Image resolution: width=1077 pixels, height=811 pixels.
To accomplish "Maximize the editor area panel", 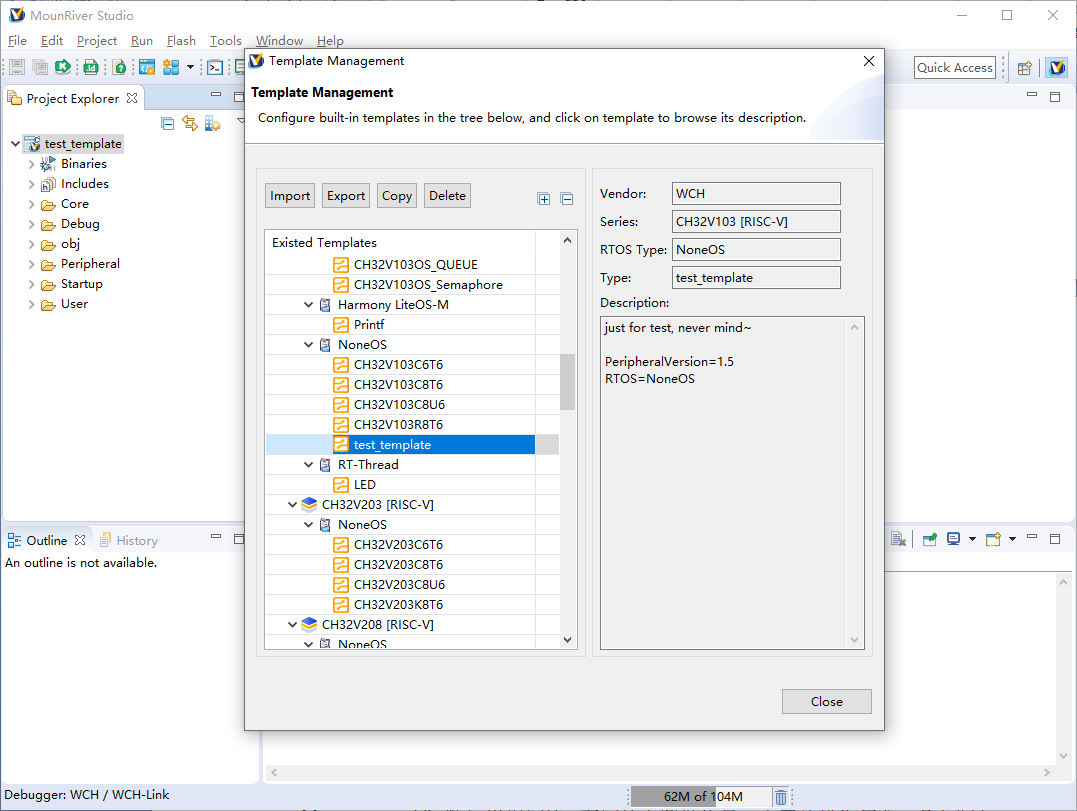I will (x=1055, y=97).
